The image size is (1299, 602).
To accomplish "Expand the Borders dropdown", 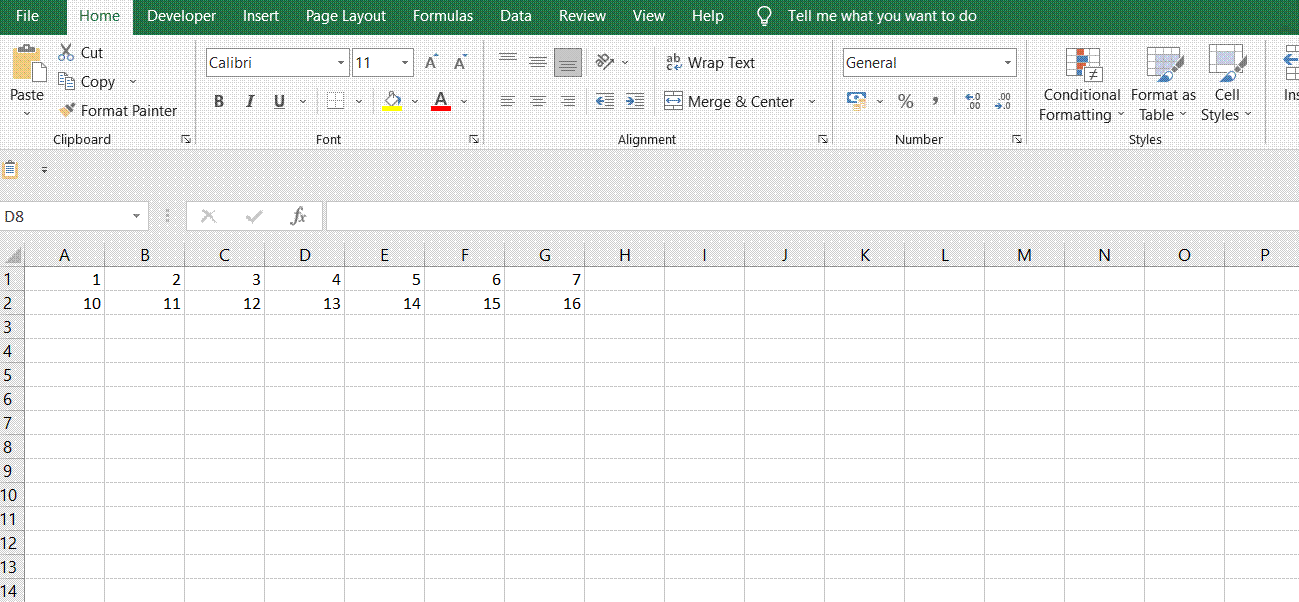I will pos(358,100).
